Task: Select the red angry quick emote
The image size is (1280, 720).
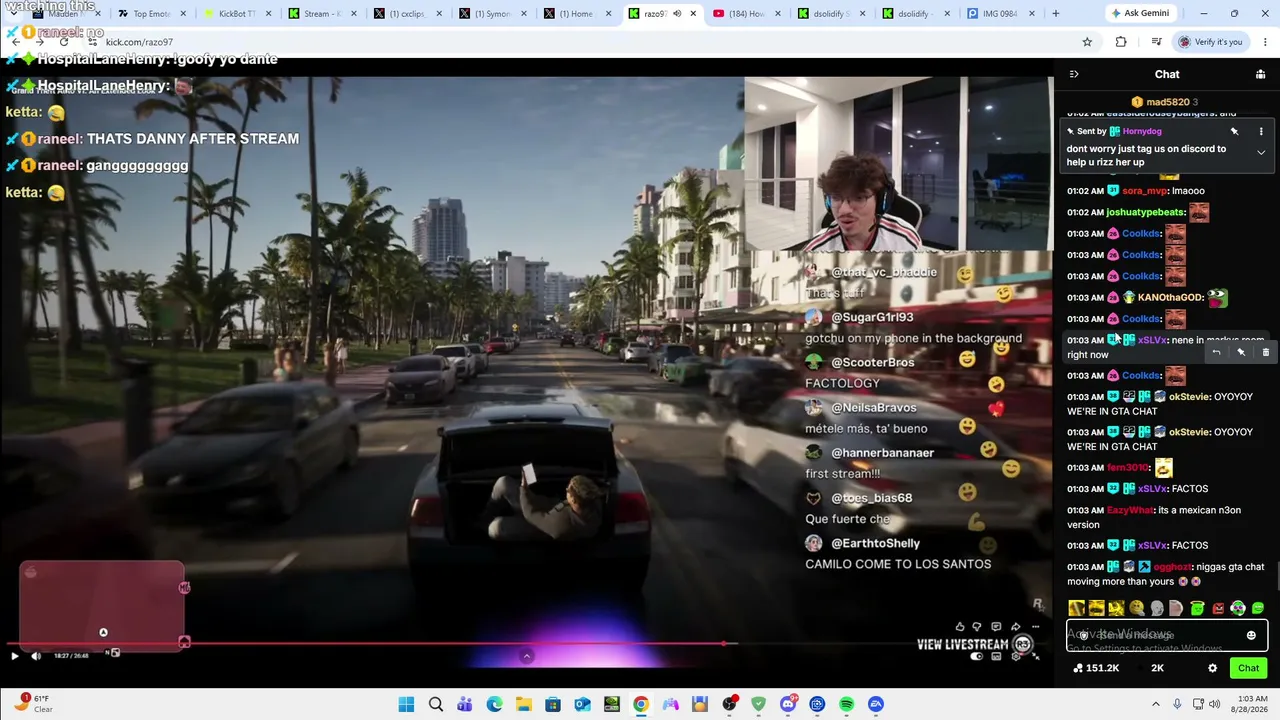Action: 1217,608
